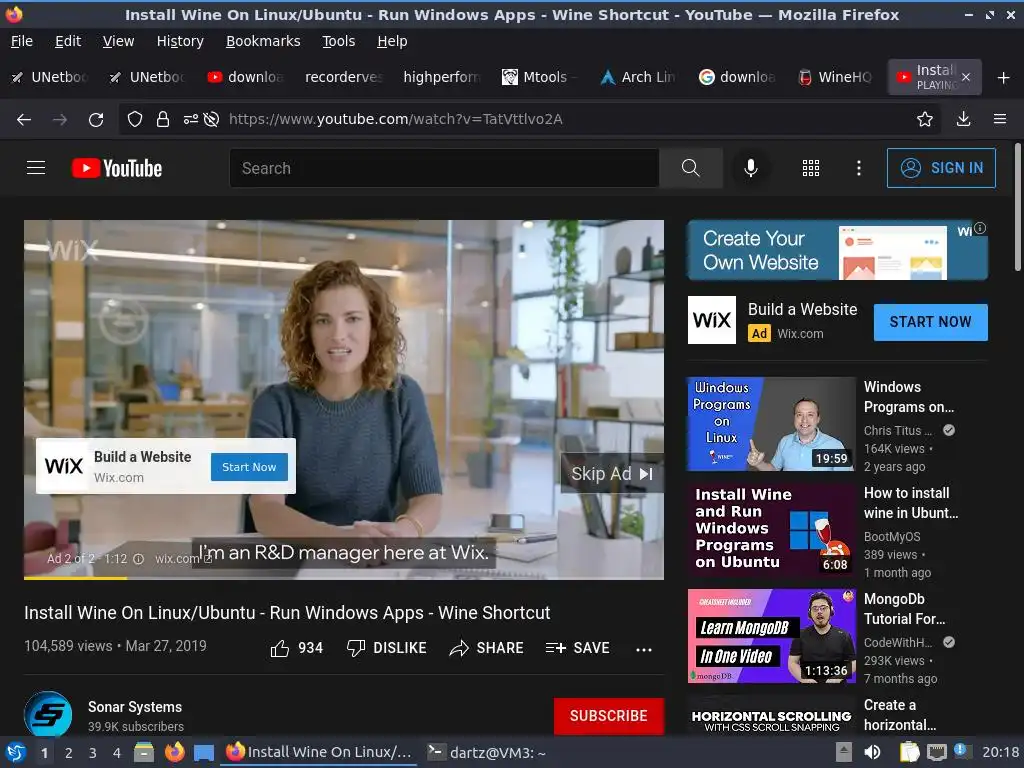This screenshot has height=768, width=1024.
Task: Open the site permissions icon in address bar
Action: (191, 120)
